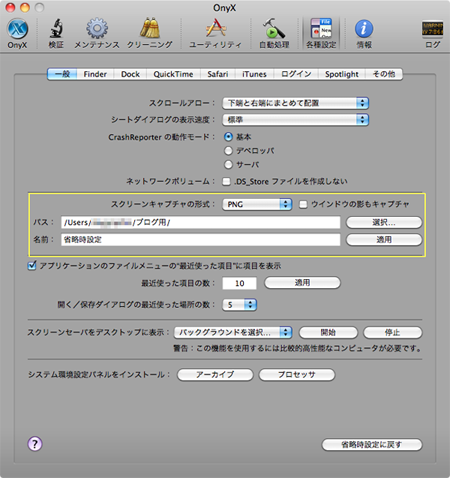Switch to the ログイン tab
The width and height of the screenshot is (450, 478).
[x=296, y=74]
